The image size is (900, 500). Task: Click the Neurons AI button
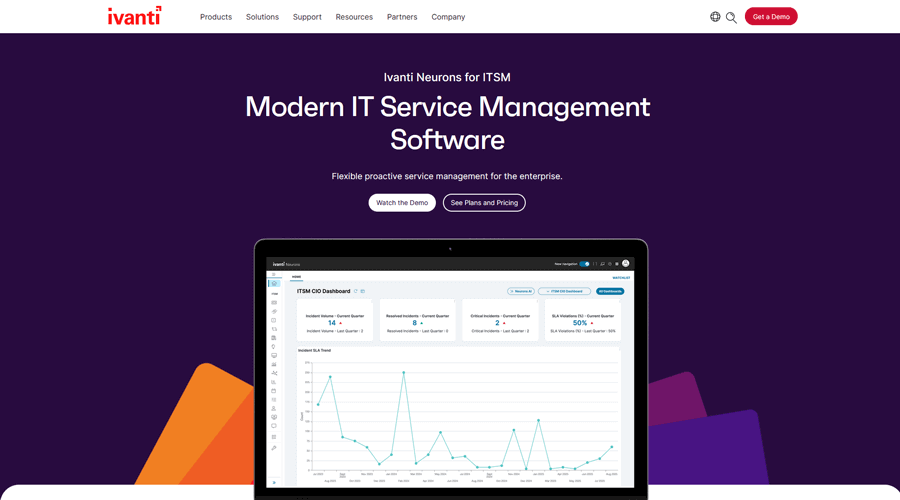521,291
